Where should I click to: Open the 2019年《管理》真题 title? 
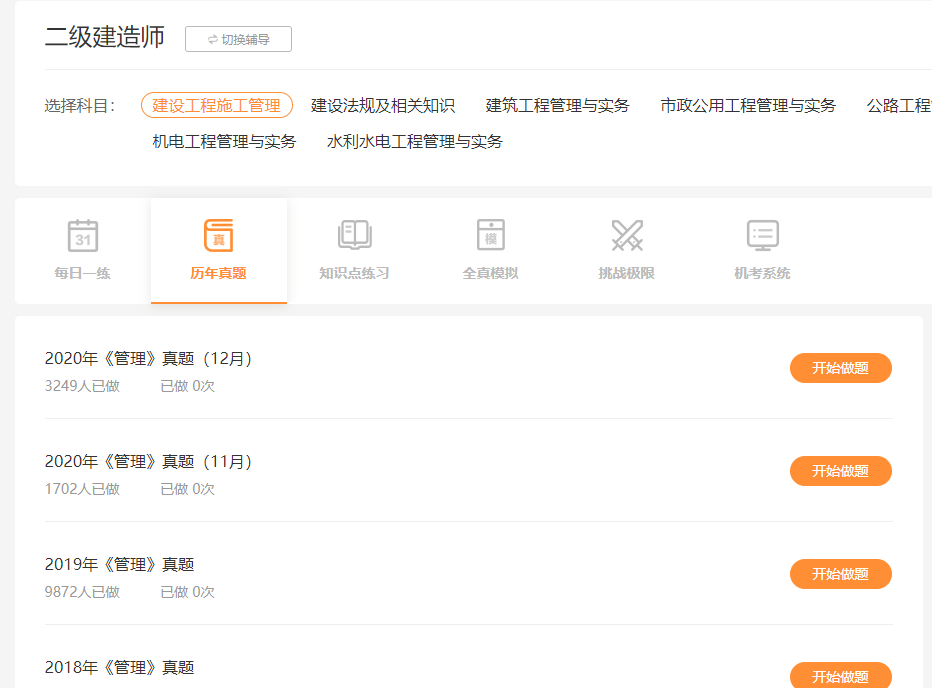pos(119,565)
